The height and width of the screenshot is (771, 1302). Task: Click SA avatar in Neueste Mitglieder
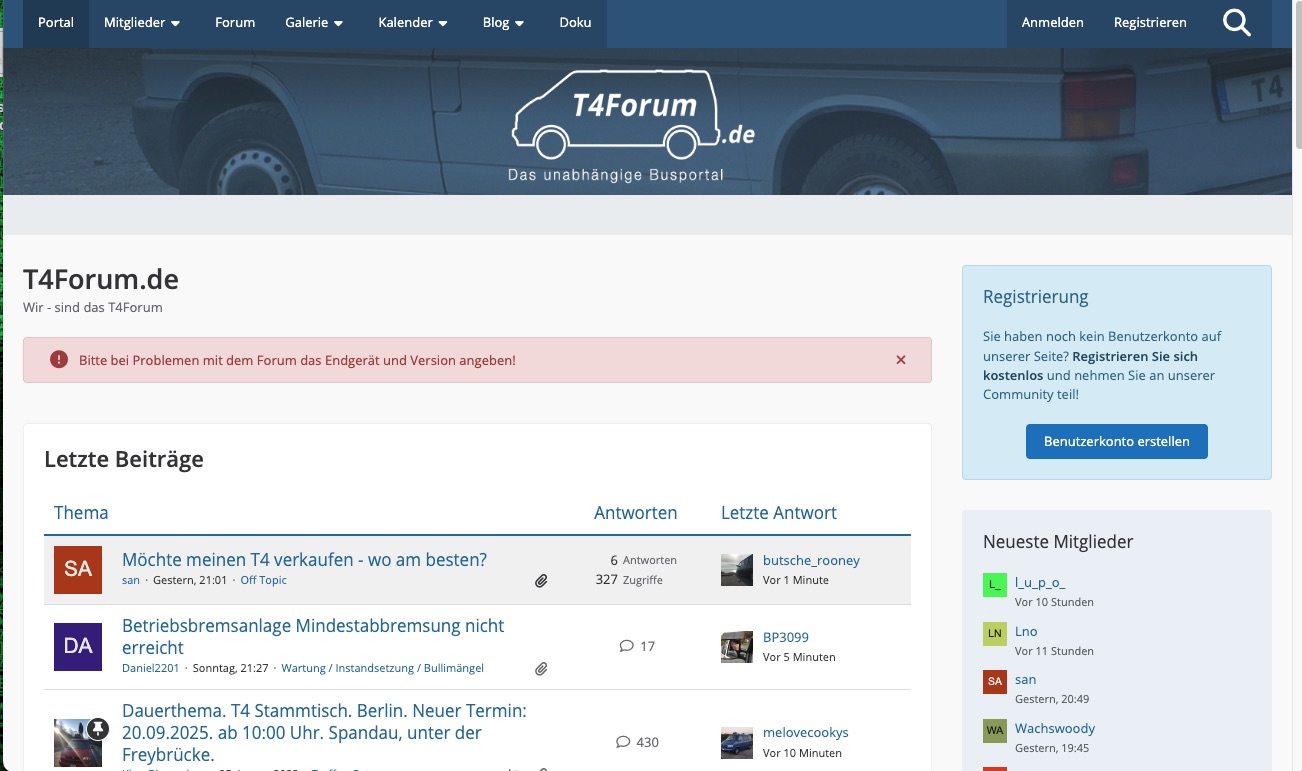(x=994, y=682)
